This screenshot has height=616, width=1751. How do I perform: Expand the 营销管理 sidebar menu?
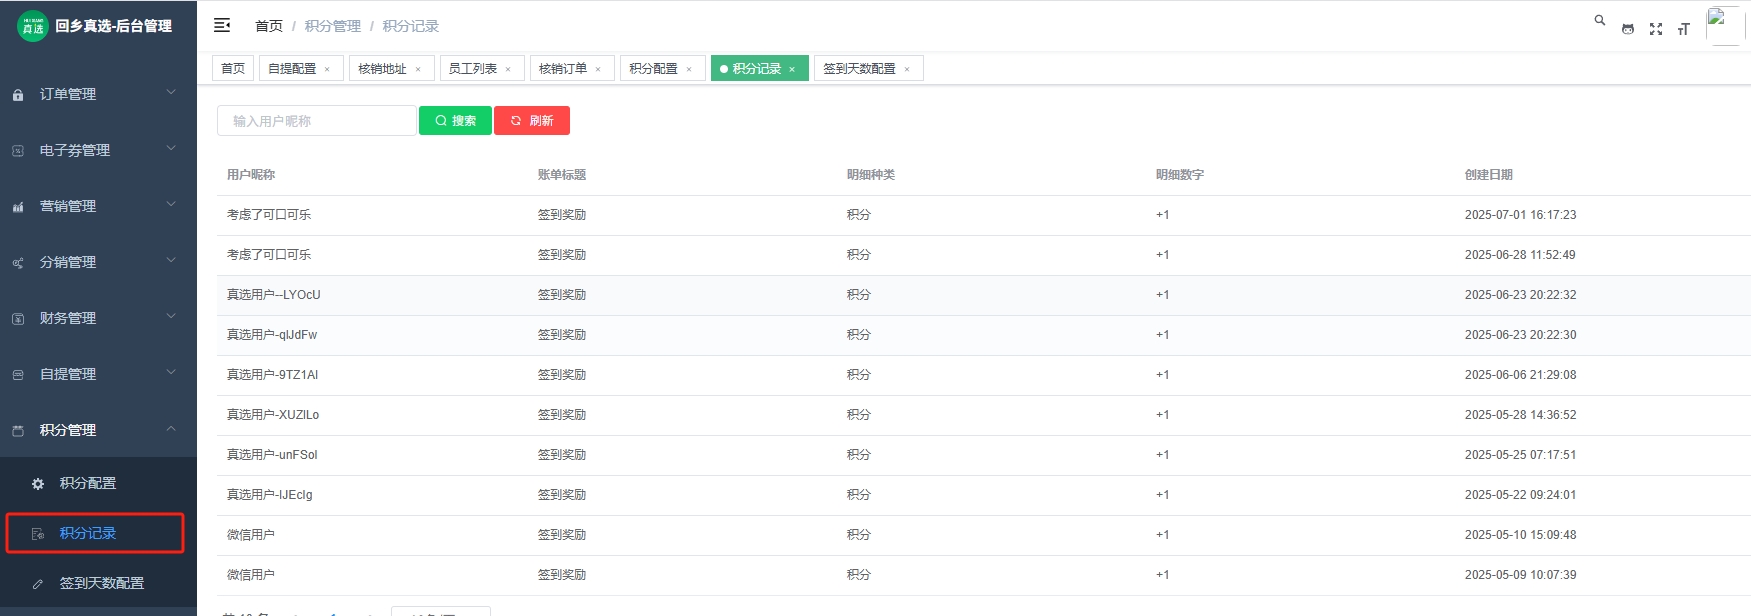point(98,206)
